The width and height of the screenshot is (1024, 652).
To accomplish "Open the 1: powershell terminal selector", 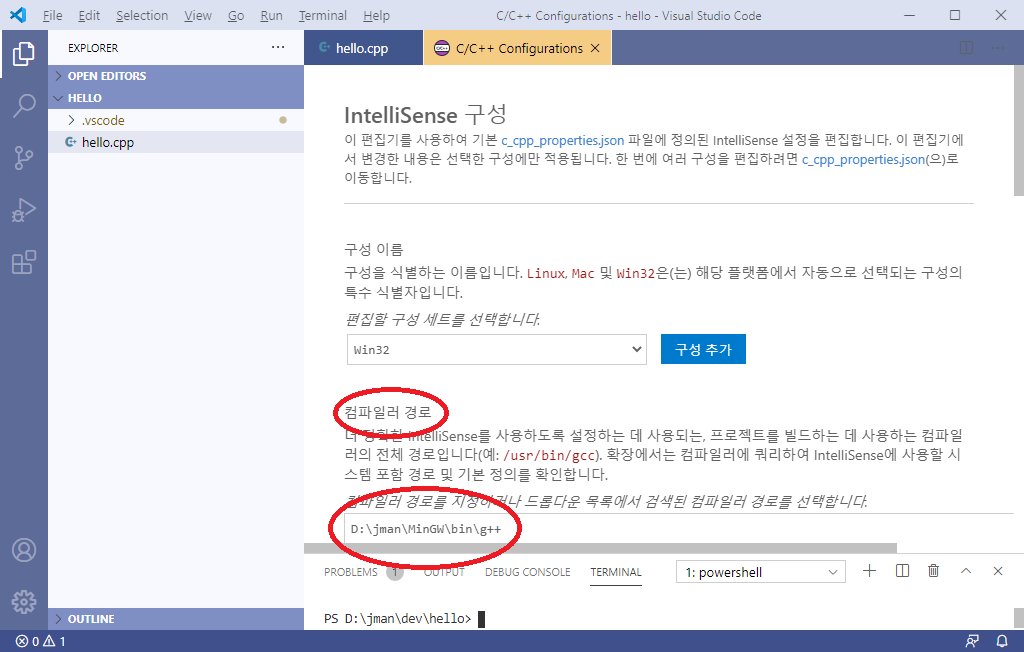I will pos(761,572).
